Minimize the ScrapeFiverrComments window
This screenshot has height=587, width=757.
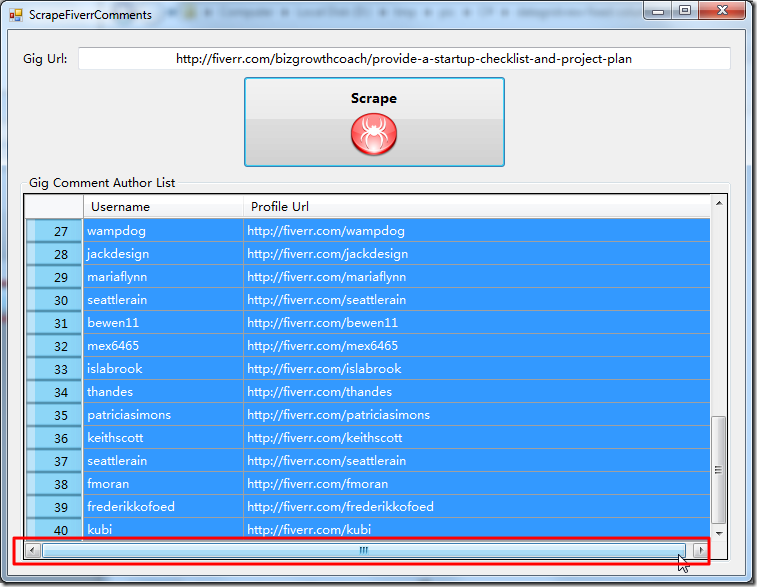(x=658, y=10)
